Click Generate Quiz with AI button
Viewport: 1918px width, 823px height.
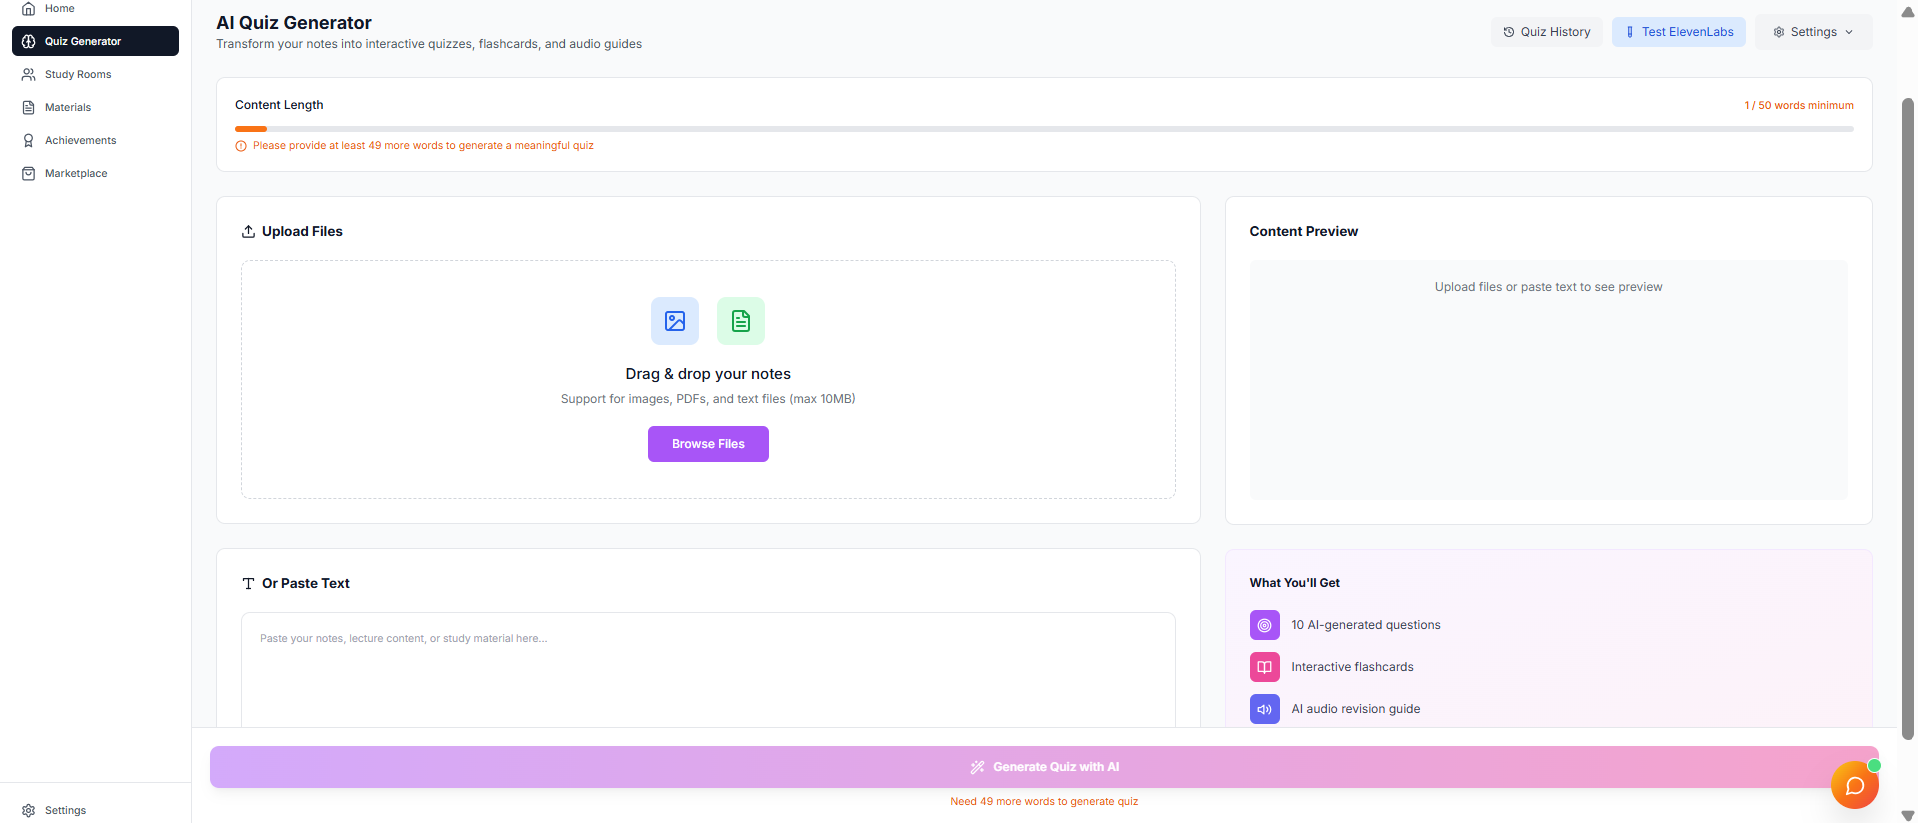1044,767
